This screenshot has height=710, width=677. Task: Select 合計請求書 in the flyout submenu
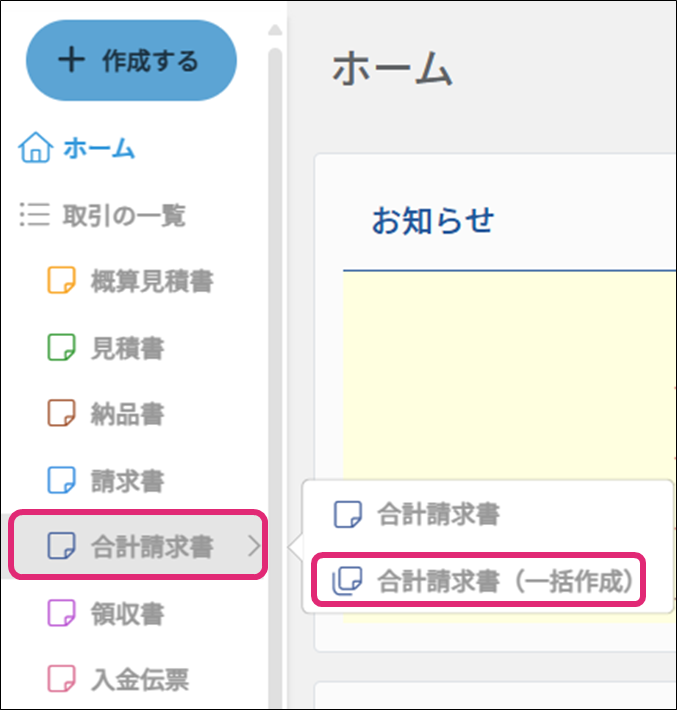coord(437,515)
